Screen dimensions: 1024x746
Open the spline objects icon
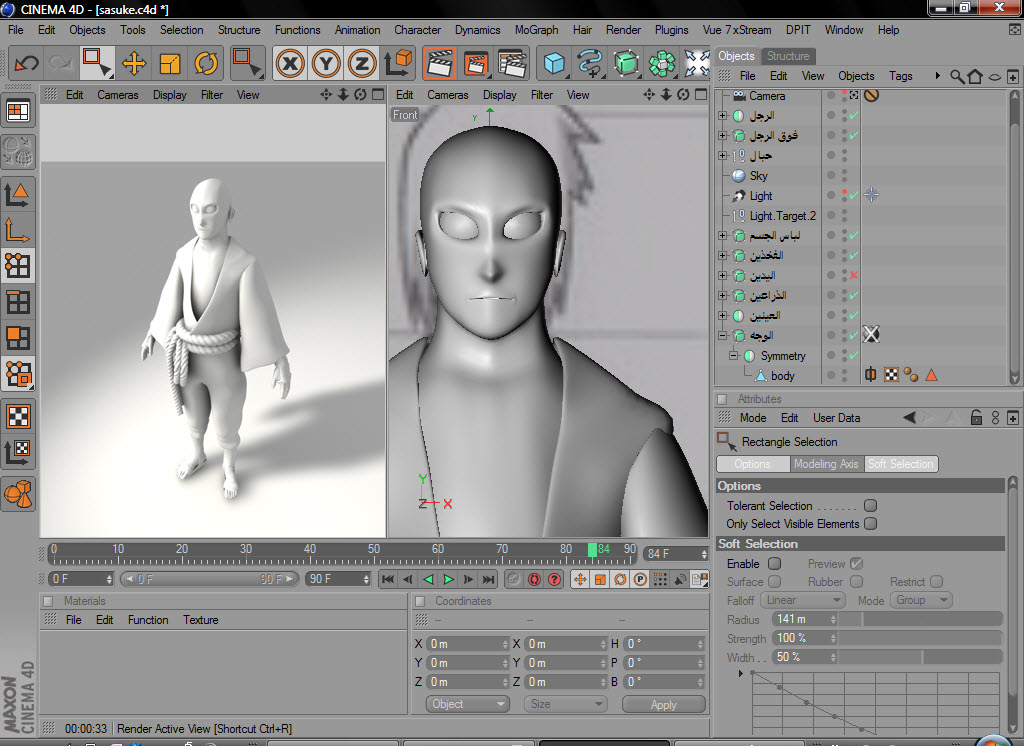click(590, 63)
